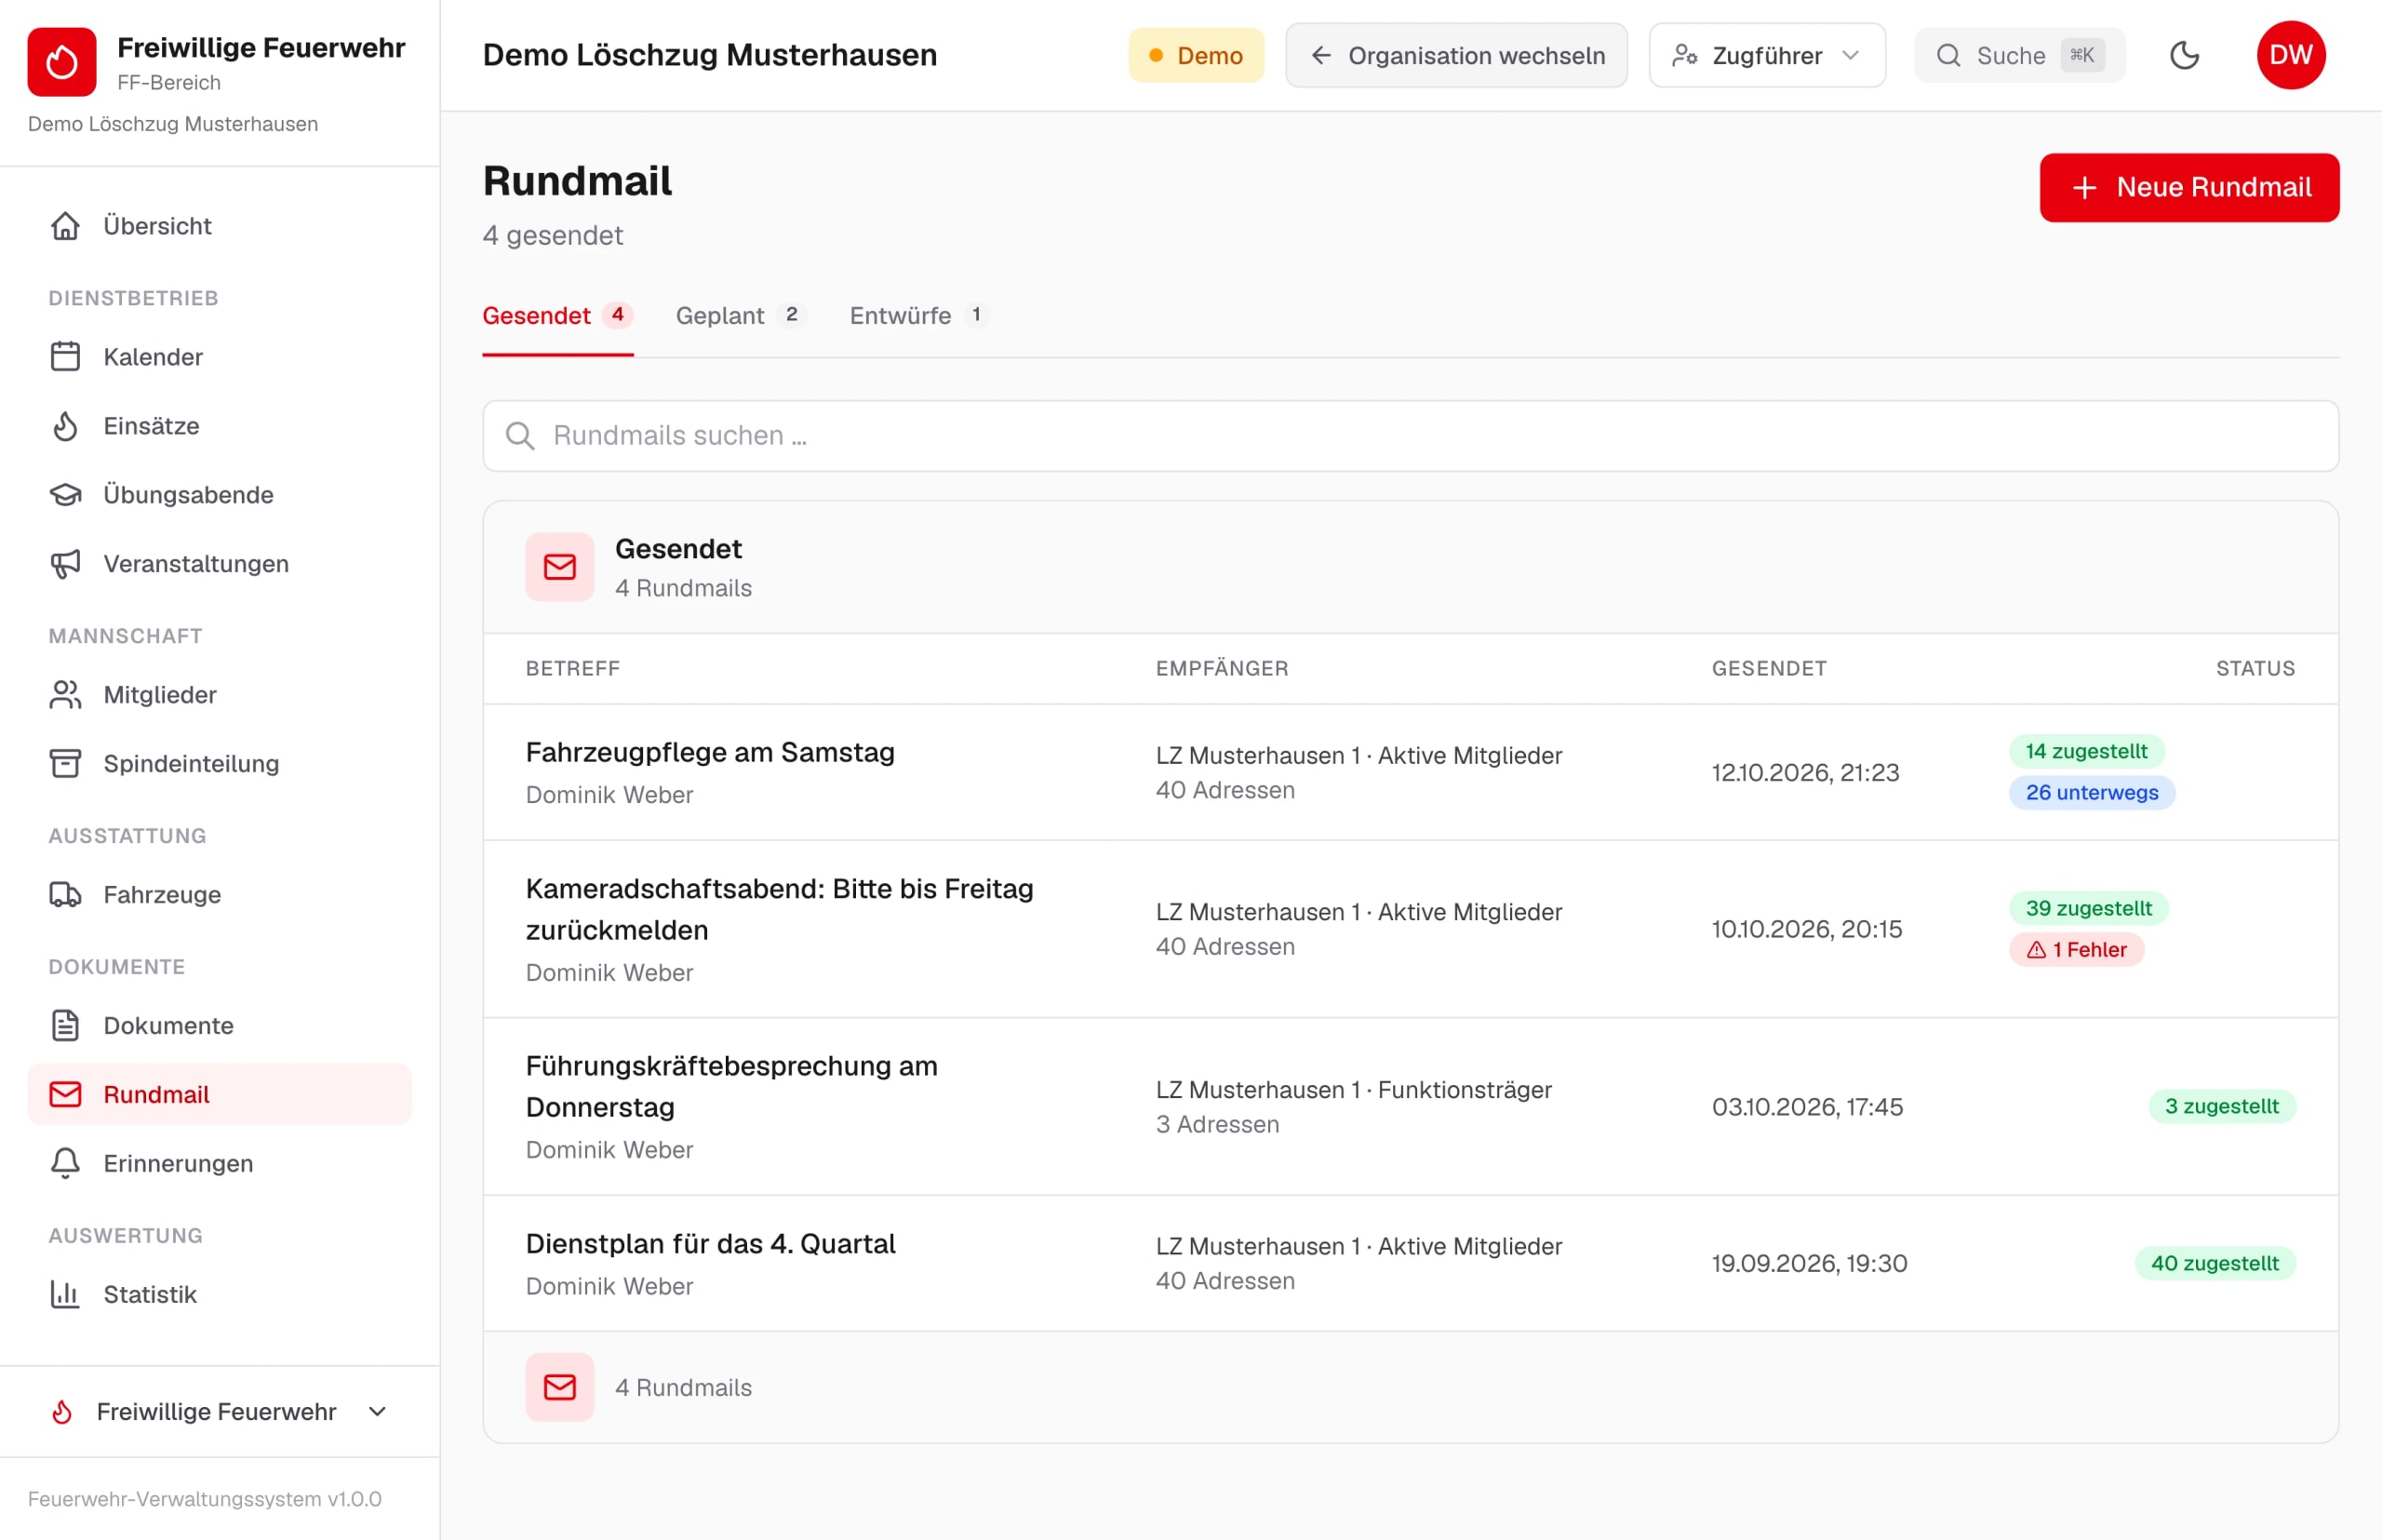Open Kalender in the sidebar
Viewport: 2382px width, 1540px height.
pyautogui.click(x=220, y=357)
